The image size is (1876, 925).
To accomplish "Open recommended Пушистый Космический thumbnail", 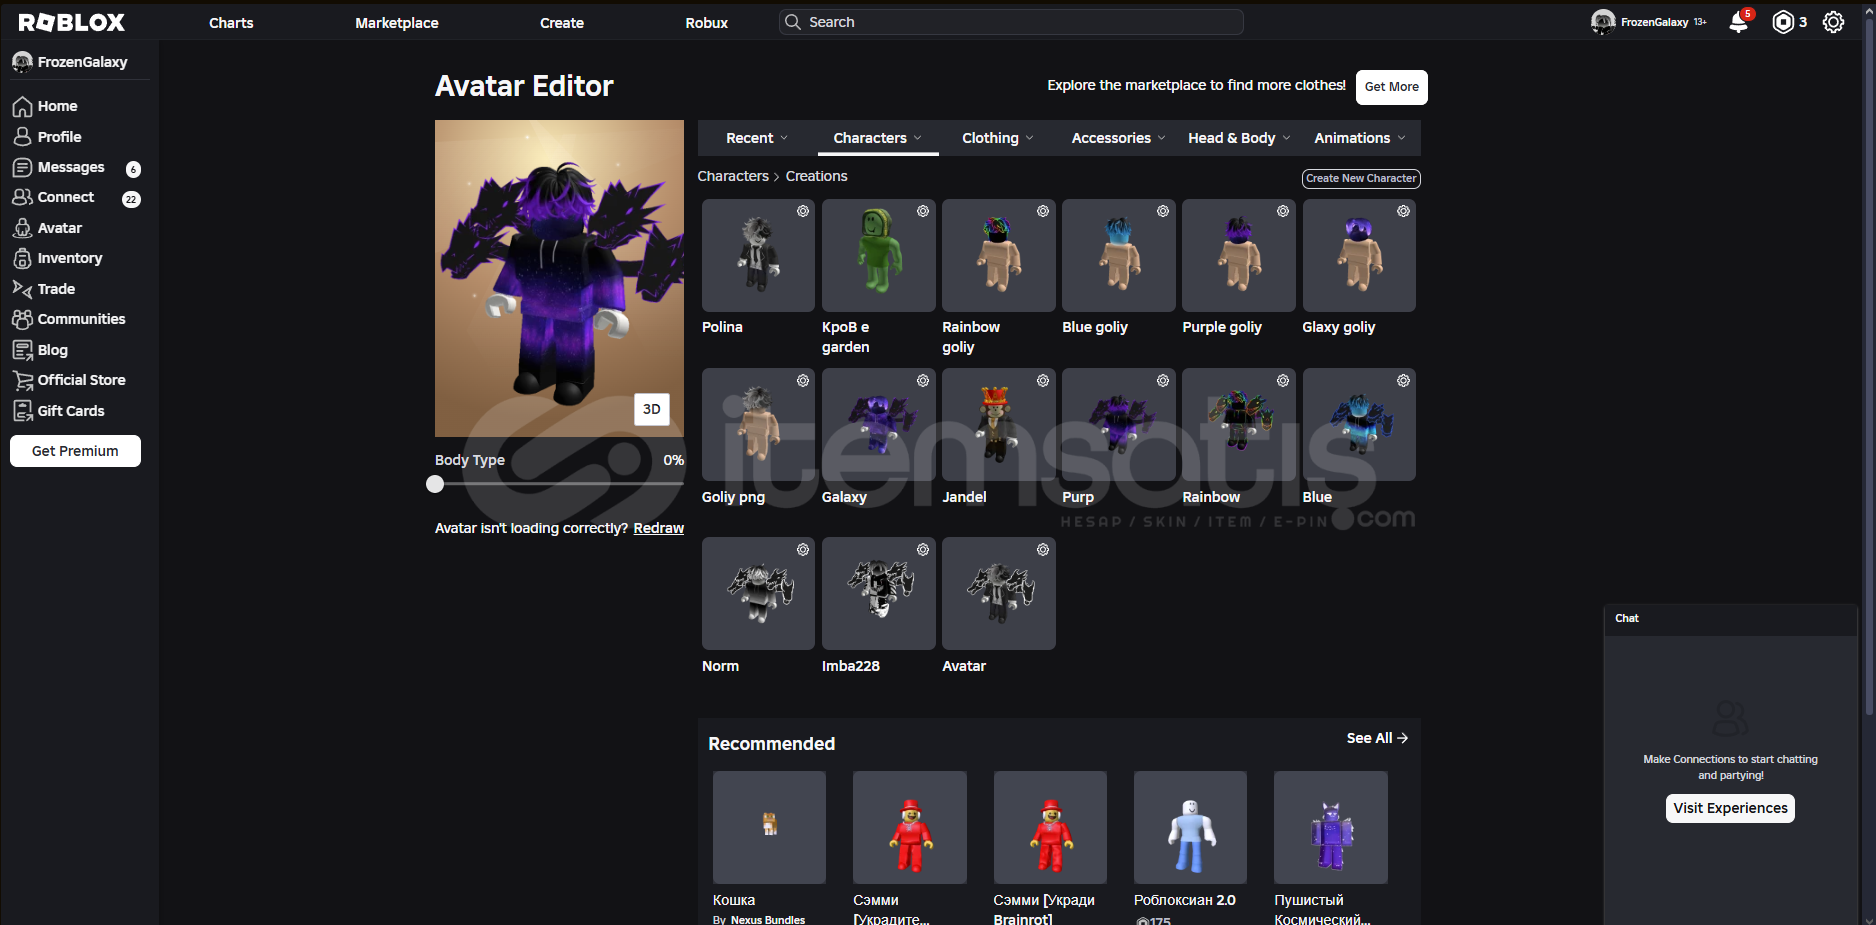I will tap(1331, 827).
